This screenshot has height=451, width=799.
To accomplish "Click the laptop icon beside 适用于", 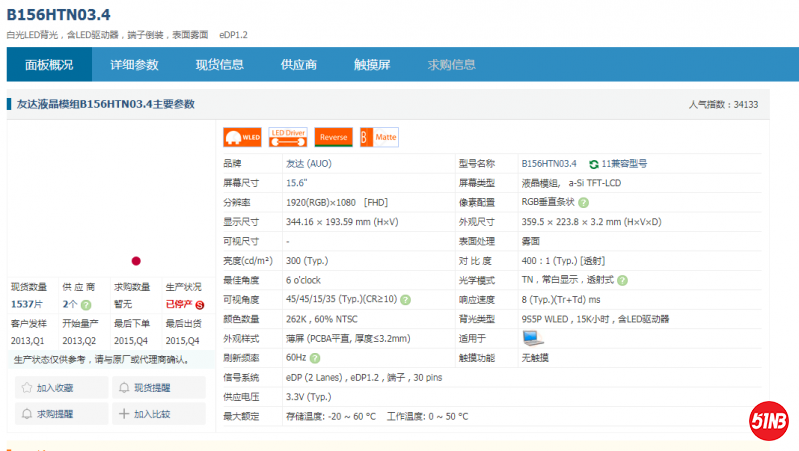I will pos(531,338).
